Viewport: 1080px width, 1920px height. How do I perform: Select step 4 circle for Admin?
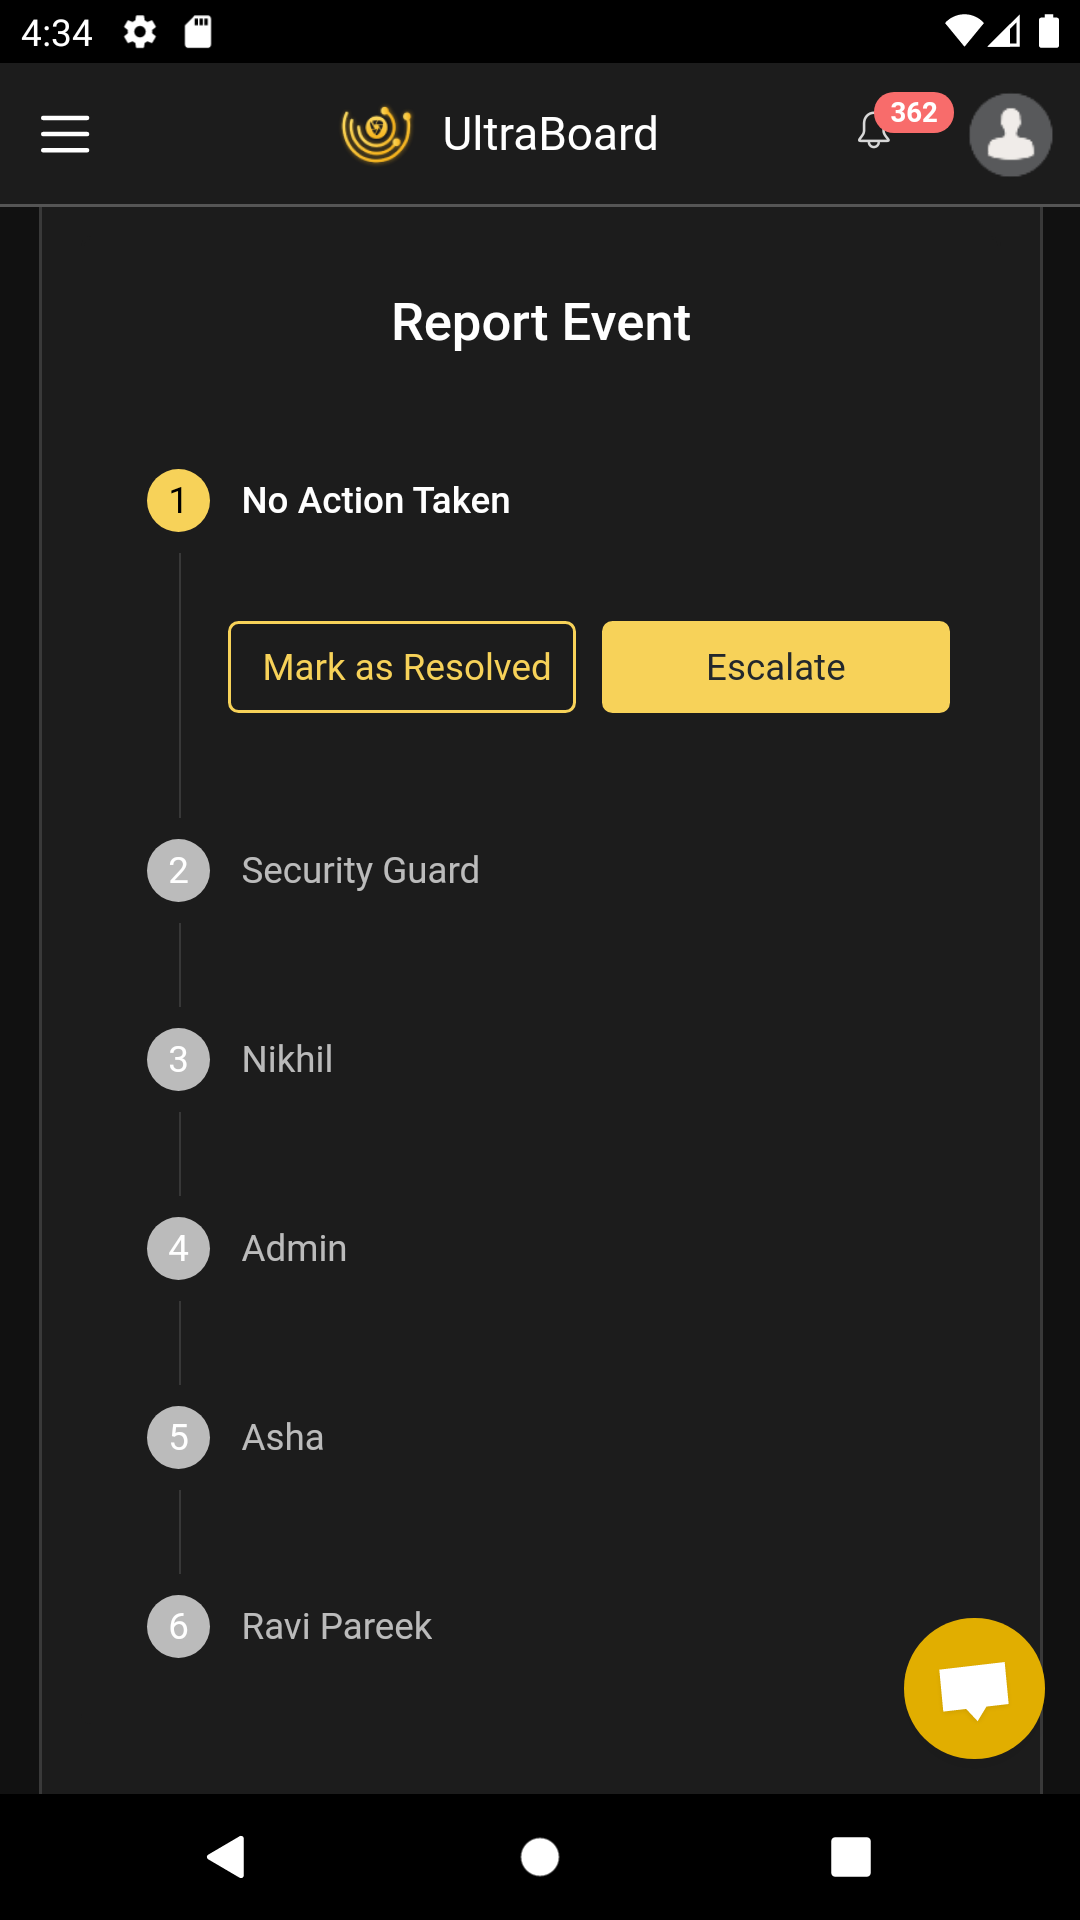click(179, 1248)
